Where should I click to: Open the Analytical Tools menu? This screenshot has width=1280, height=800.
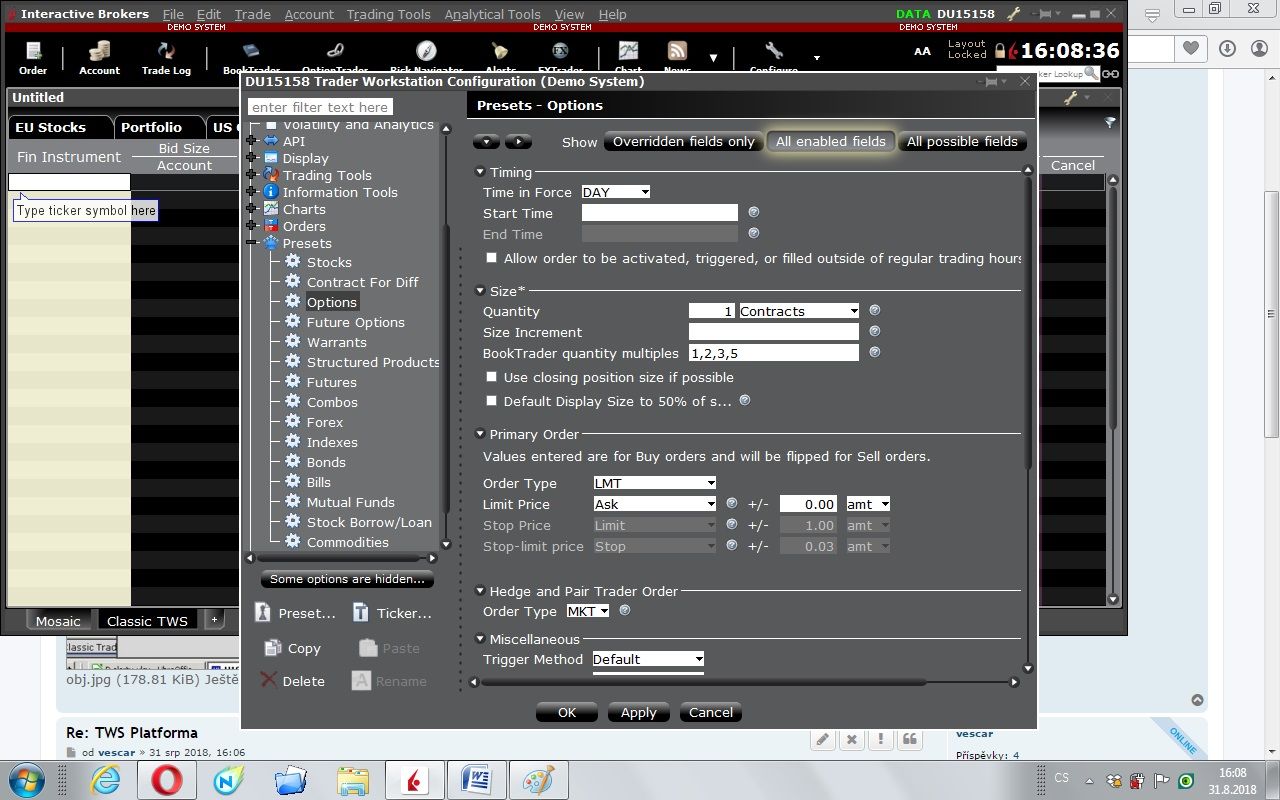(x=492, y=14)
